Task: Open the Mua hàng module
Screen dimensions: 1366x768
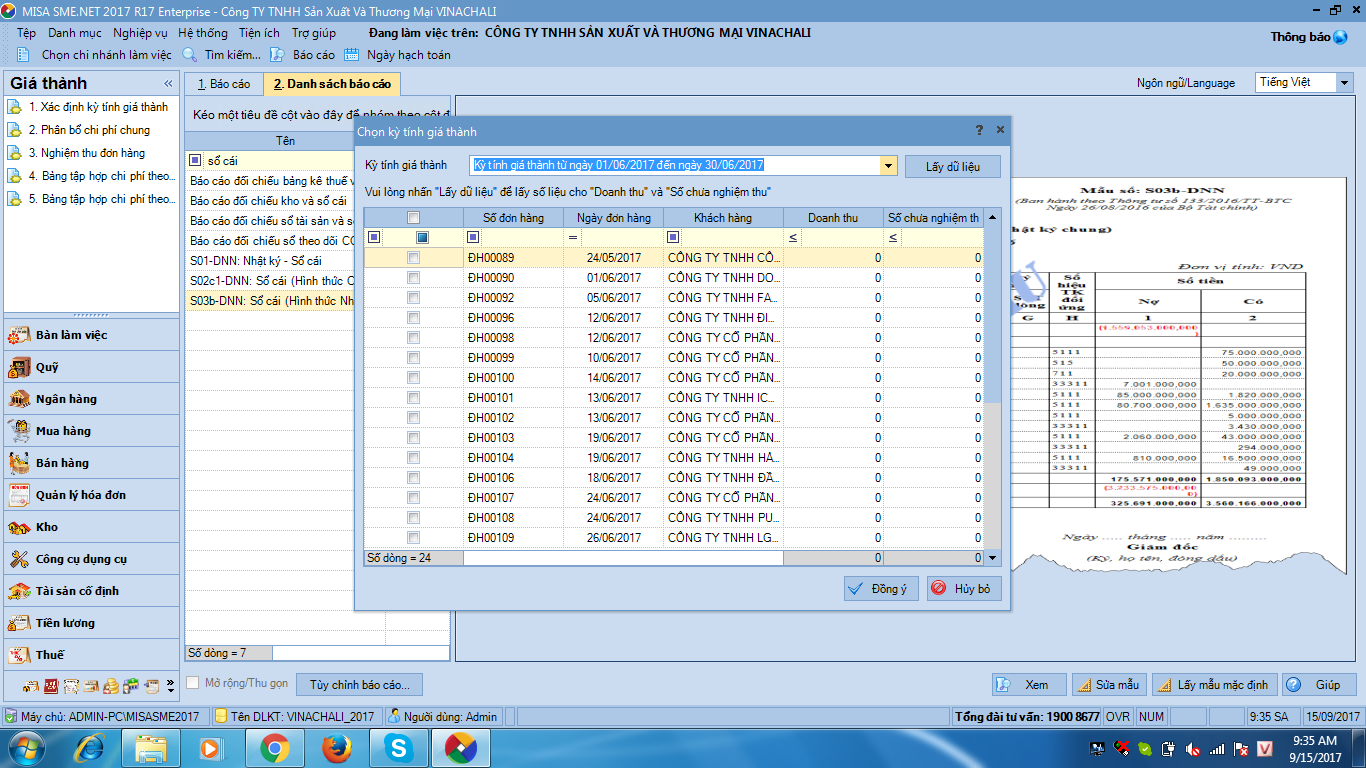Action: pyautogui.click(x=91, y=431)
